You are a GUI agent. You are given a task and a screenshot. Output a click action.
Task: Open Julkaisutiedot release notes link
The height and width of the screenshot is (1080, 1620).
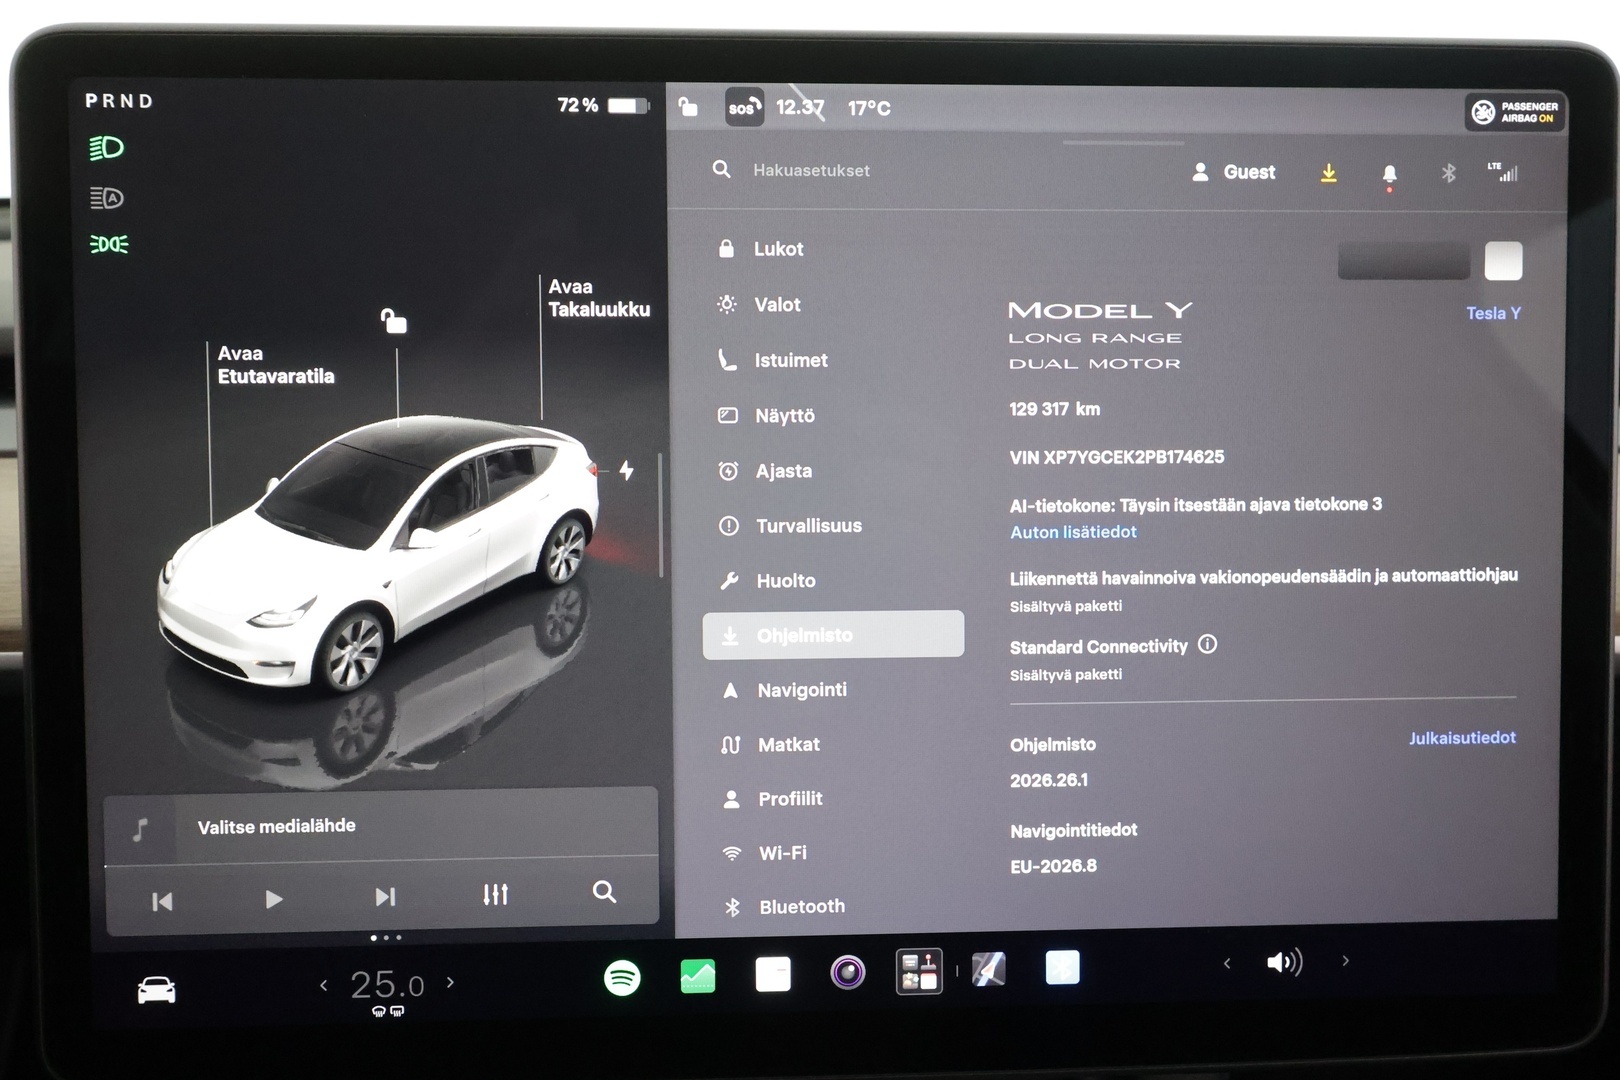tap(1462, 738)
